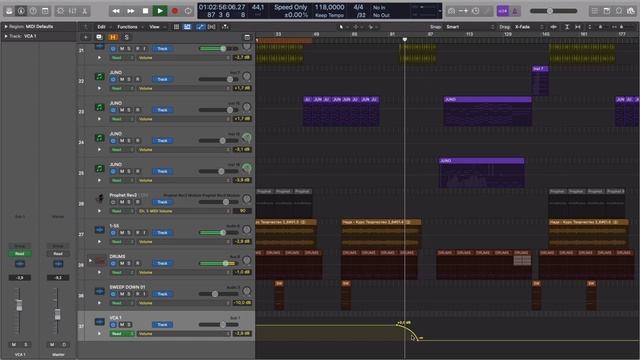The image size is (640, 360).
Task: Toggle the Metronome click button
Action: [x=515, y=11]
